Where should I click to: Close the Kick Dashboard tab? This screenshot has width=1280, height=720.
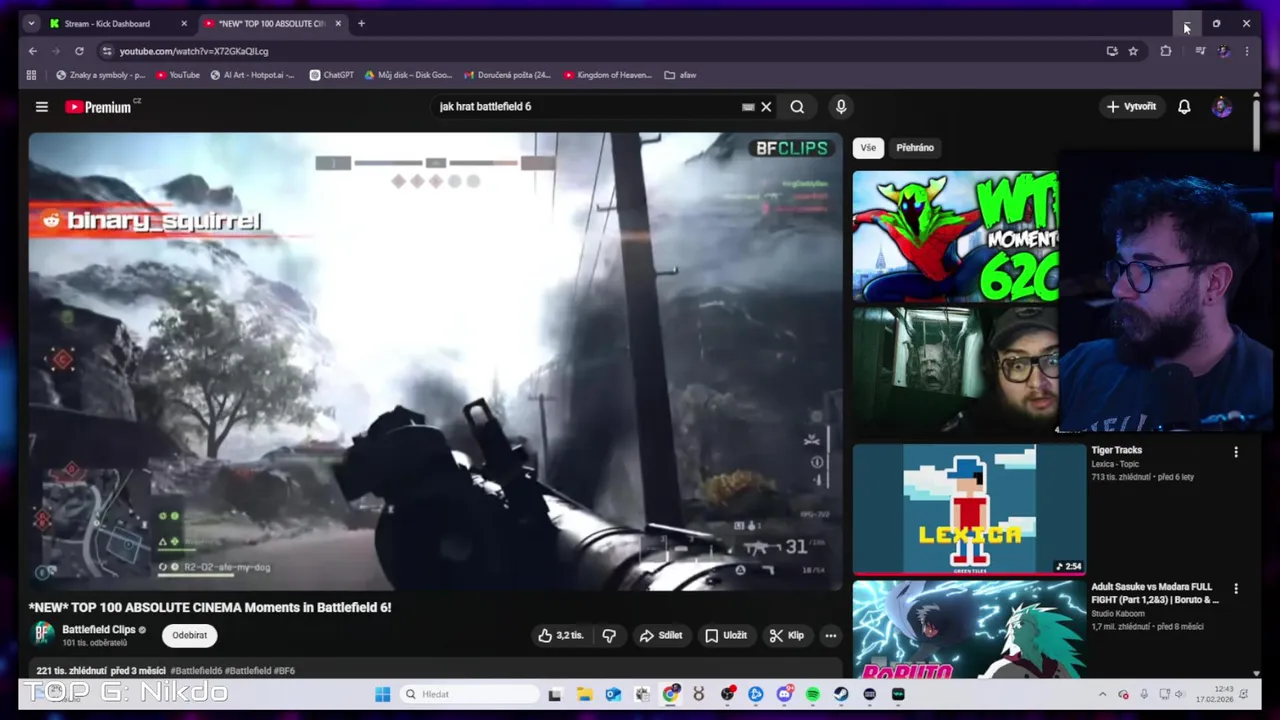[x=184, y=23]
